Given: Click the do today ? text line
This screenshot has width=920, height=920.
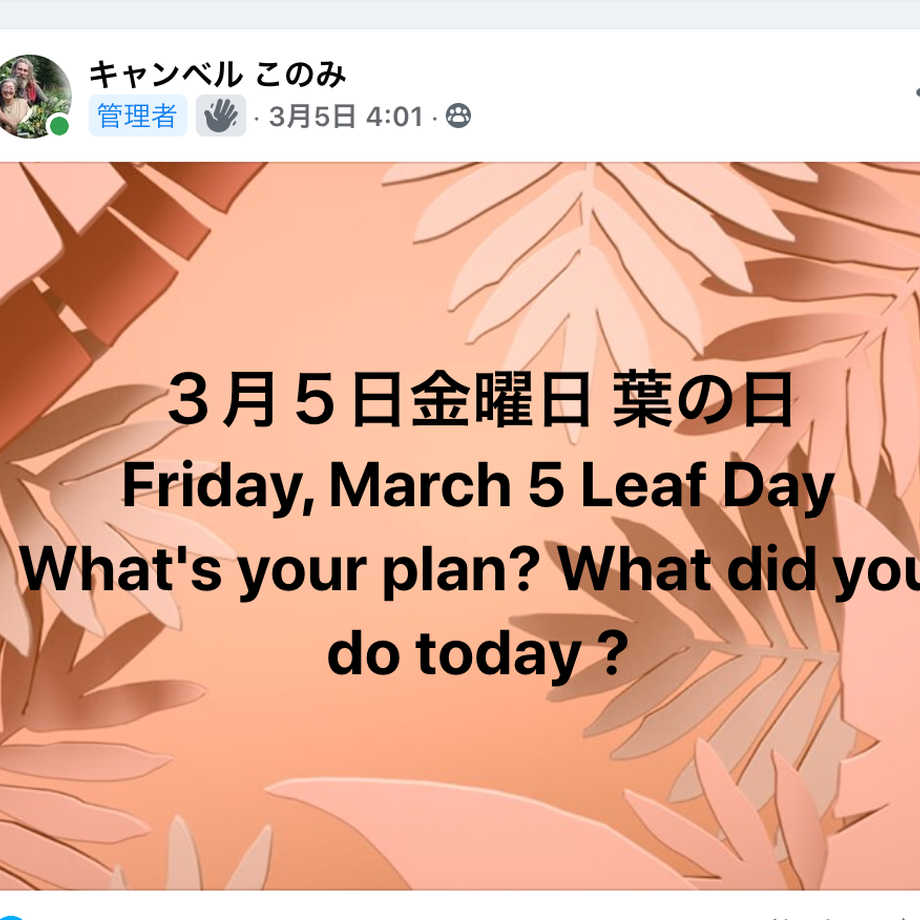Looking at the screenshot, I should [478, 654].
